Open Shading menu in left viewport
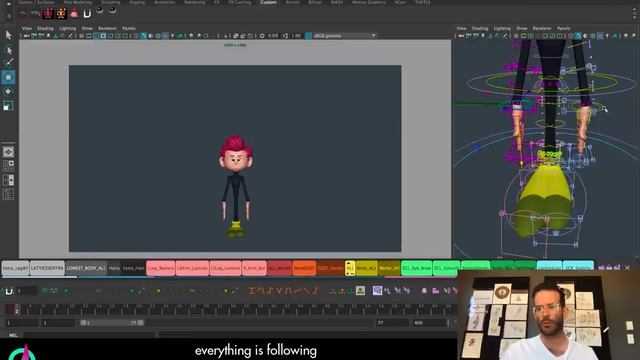The image size is (640, 360). (45, 29)
